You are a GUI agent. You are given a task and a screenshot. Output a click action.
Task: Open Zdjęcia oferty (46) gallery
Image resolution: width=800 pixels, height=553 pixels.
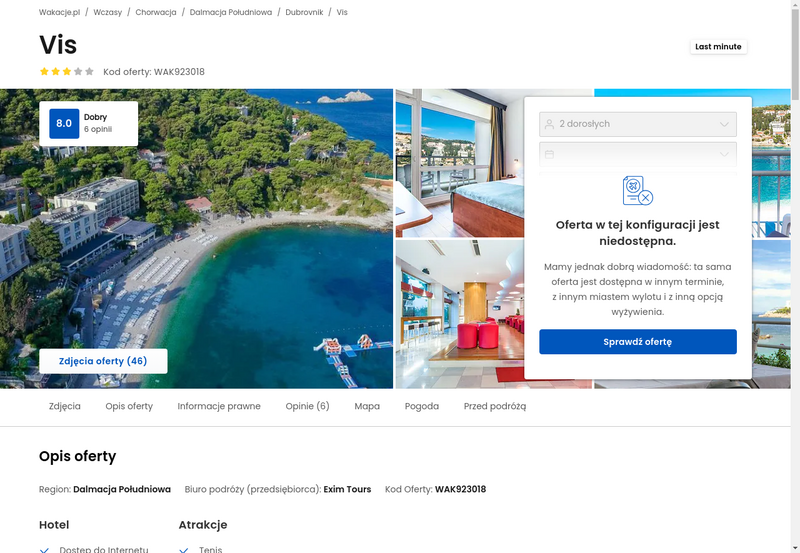click(x=103, y=361)
